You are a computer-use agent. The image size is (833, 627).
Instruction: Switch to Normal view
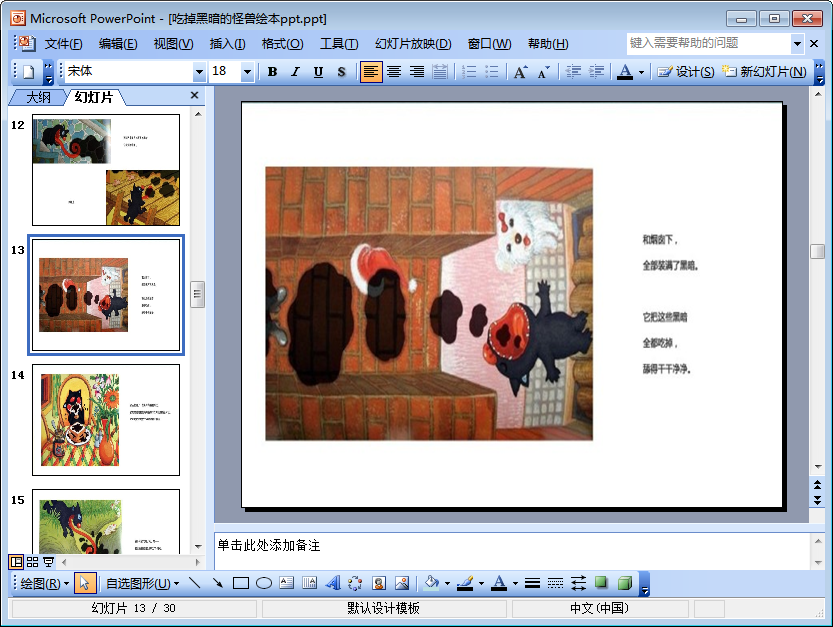(16, 562)
